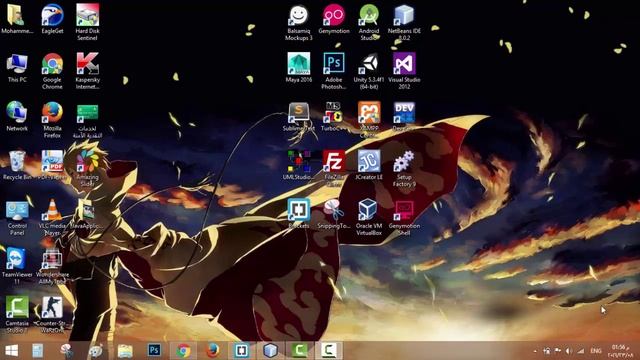640x360 pixels.
Task: Open the Maya 2016 desktop shortcut
Action: [x=299, y=68]
